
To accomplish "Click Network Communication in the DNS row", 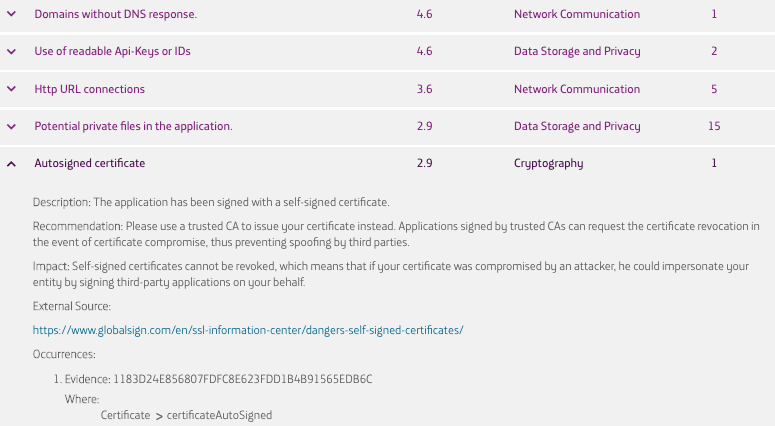I will [576, 15].
